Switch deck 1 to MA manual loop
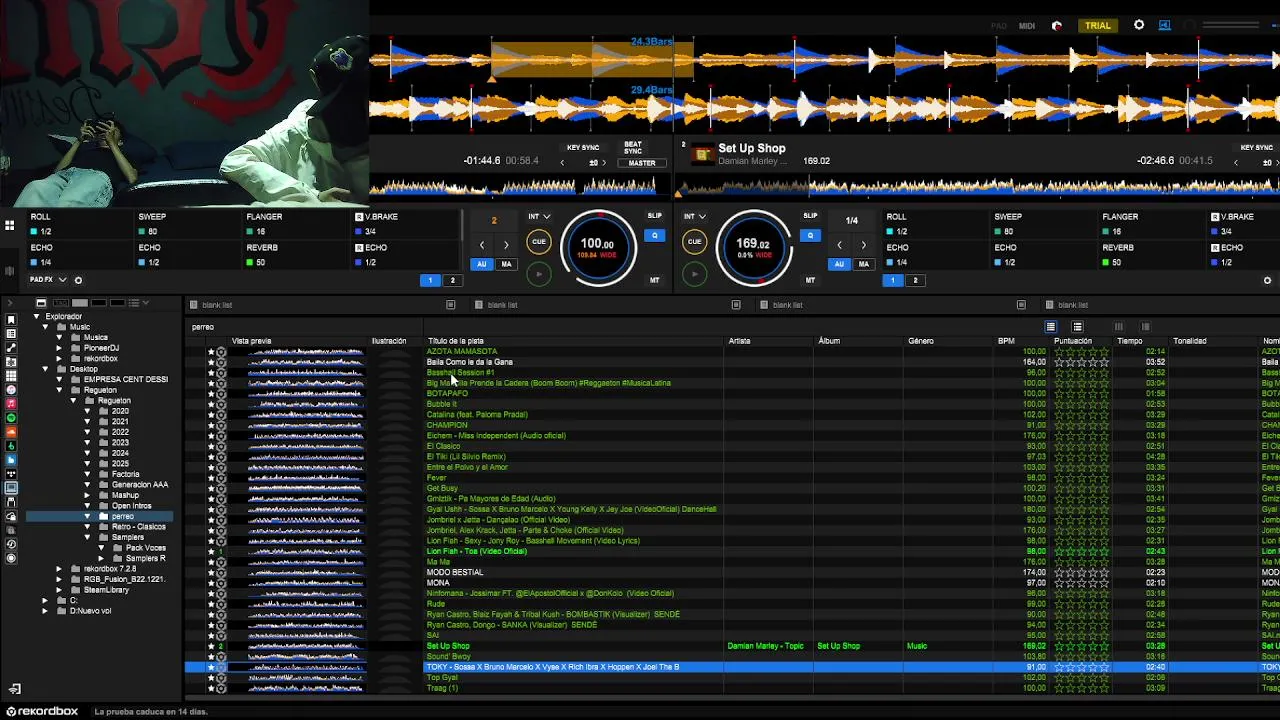Viewport: 1280px width, 720px height. [x=506, y=264]
